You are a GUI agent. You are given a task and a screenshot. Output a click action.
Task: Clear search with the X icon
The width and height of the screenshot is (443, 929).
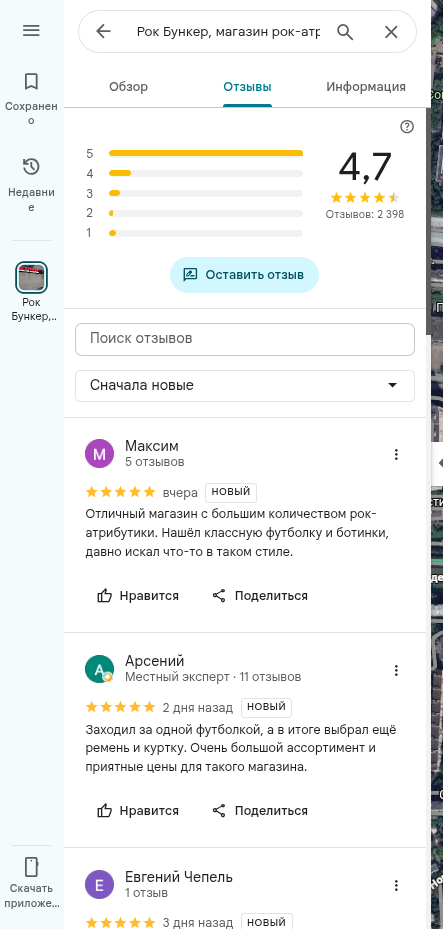(391, 31)
